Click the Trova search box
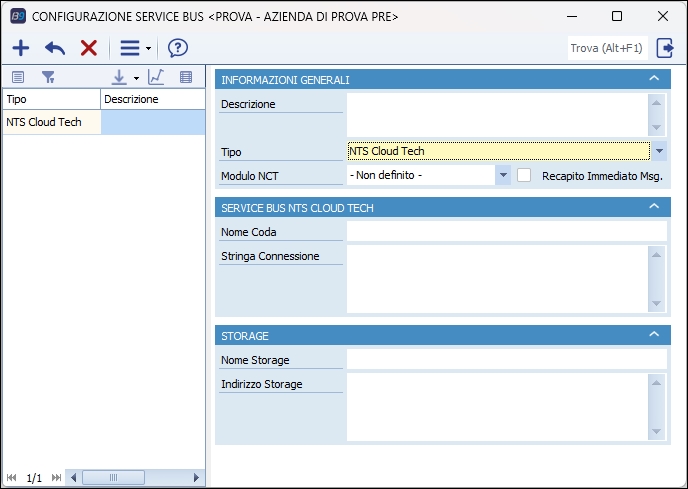The height and width of the screenshot is (489, 688). tap(606, 48)
